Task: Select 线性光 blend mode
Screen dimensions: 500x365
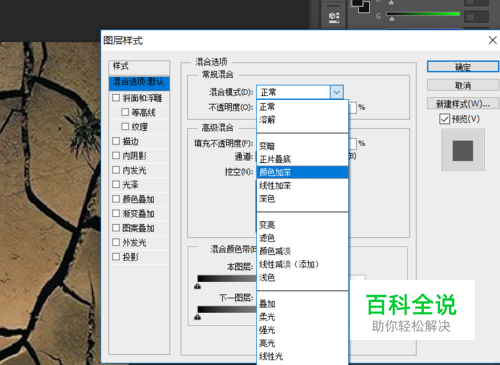Action: (302, 356)
